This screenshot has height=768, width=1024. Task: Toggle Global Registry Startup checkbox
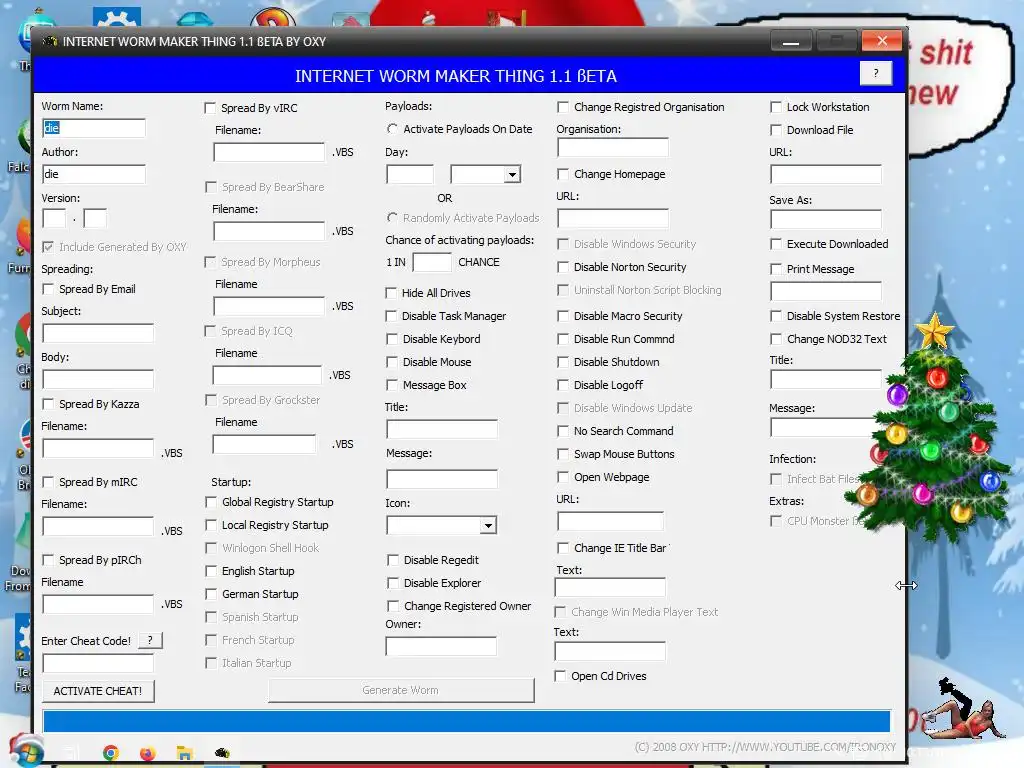pos(211,502)
